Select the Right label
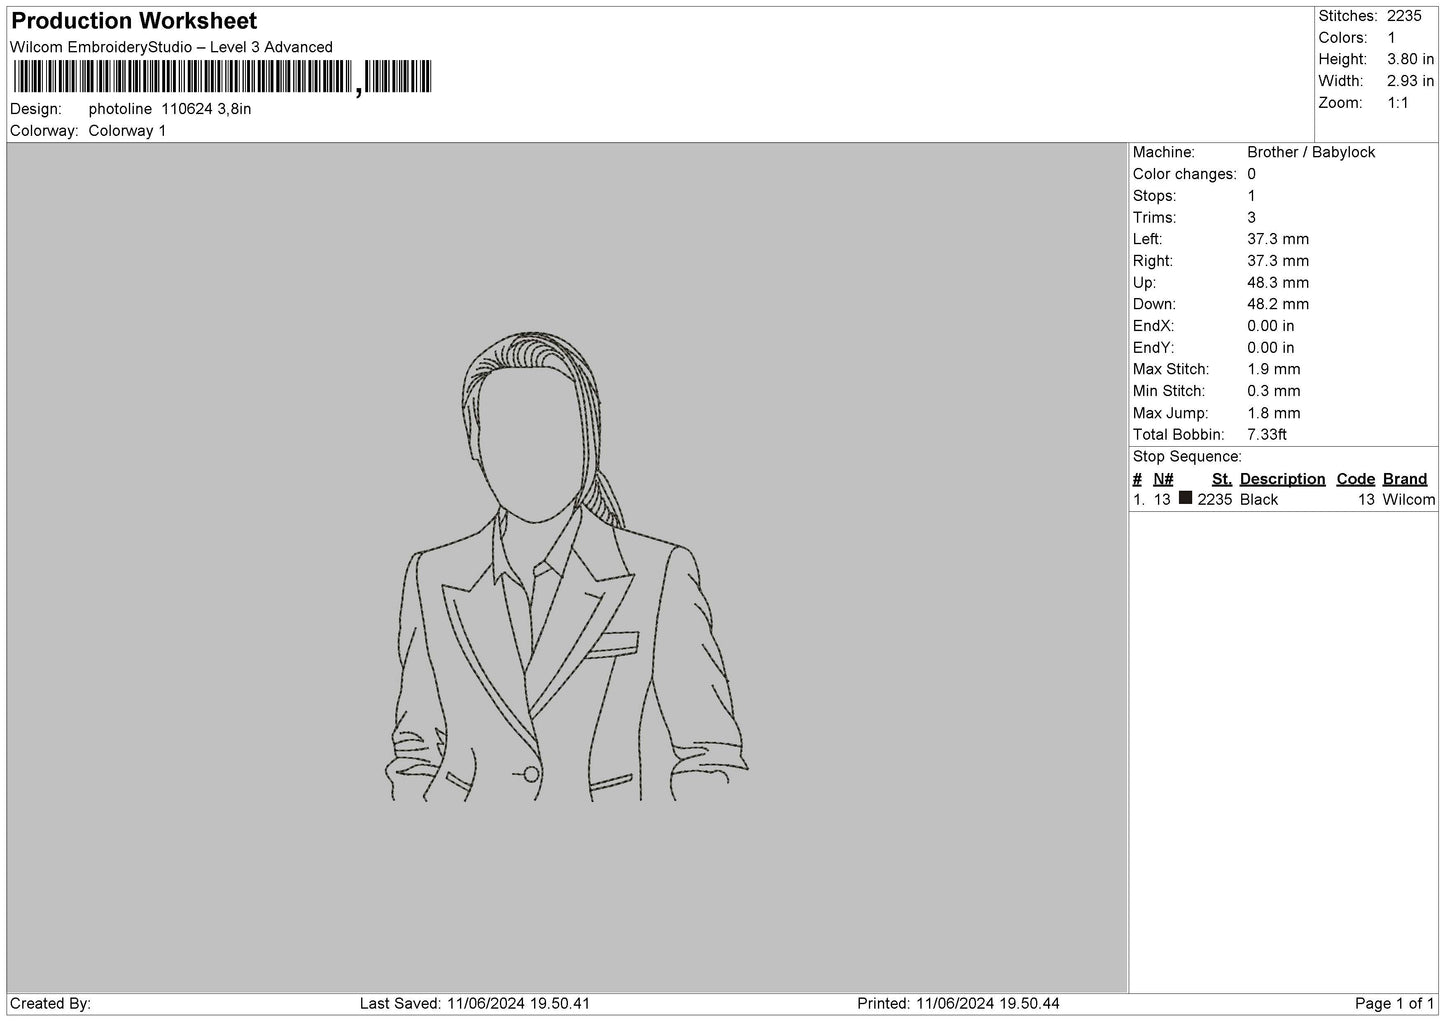Image resolution: width=1445 pixels, height=1021 pixels. tap(1153, 261)
